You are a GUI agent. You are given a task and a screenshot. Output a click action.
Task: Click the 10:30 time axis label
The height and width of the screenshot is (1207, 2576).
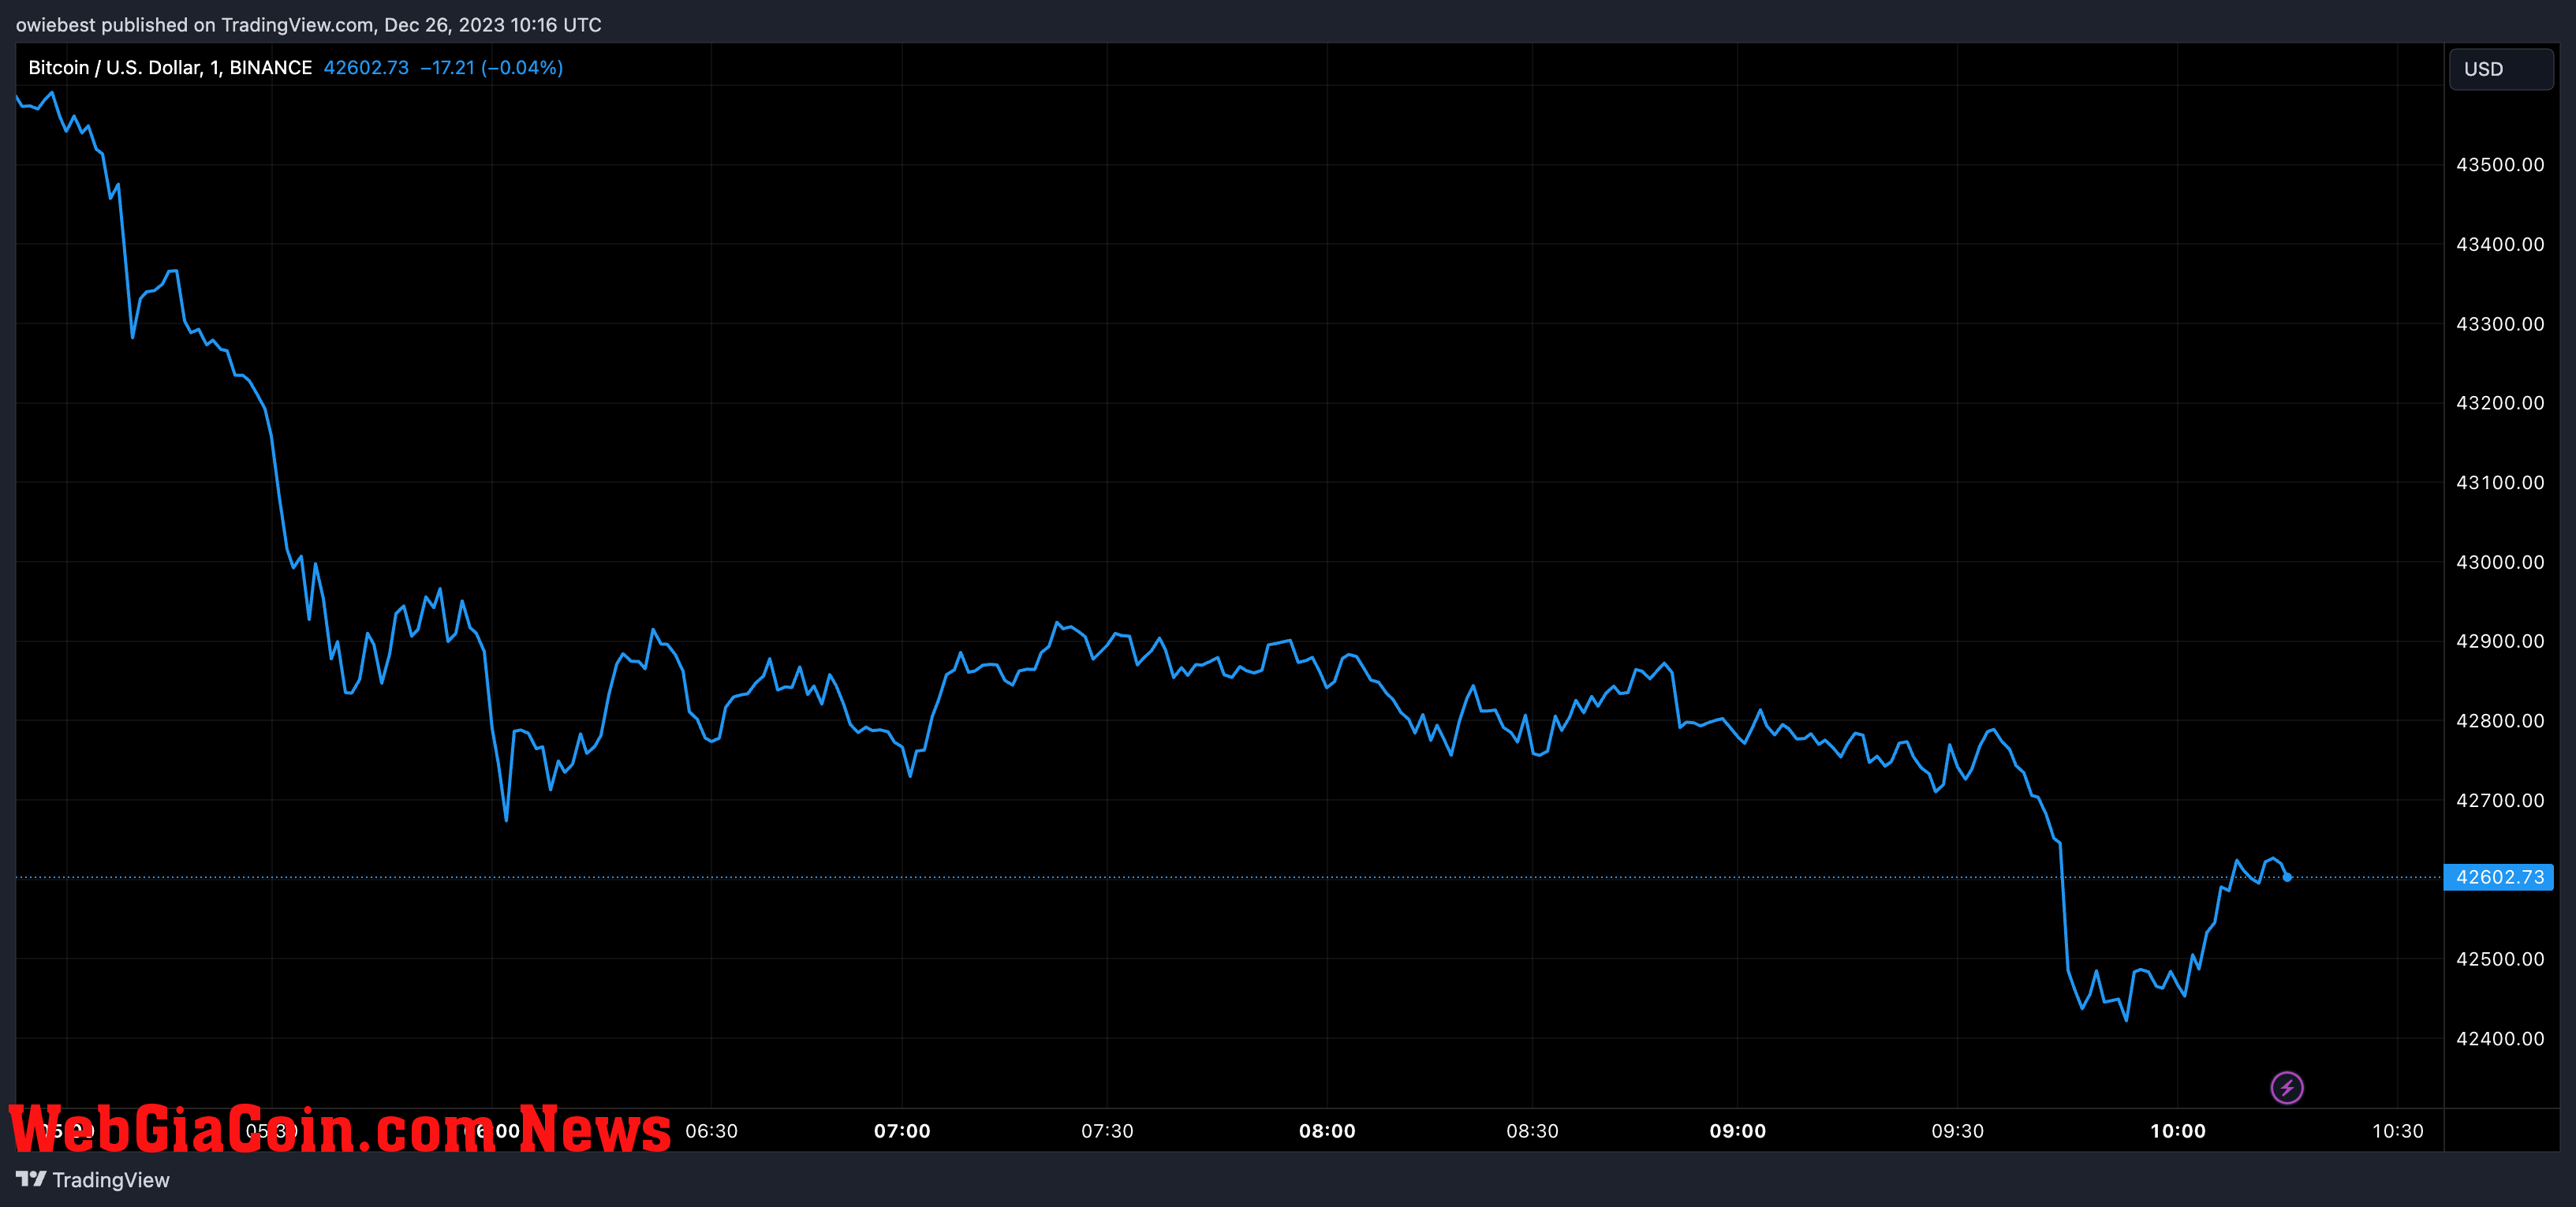(x=2397, y=1131)
